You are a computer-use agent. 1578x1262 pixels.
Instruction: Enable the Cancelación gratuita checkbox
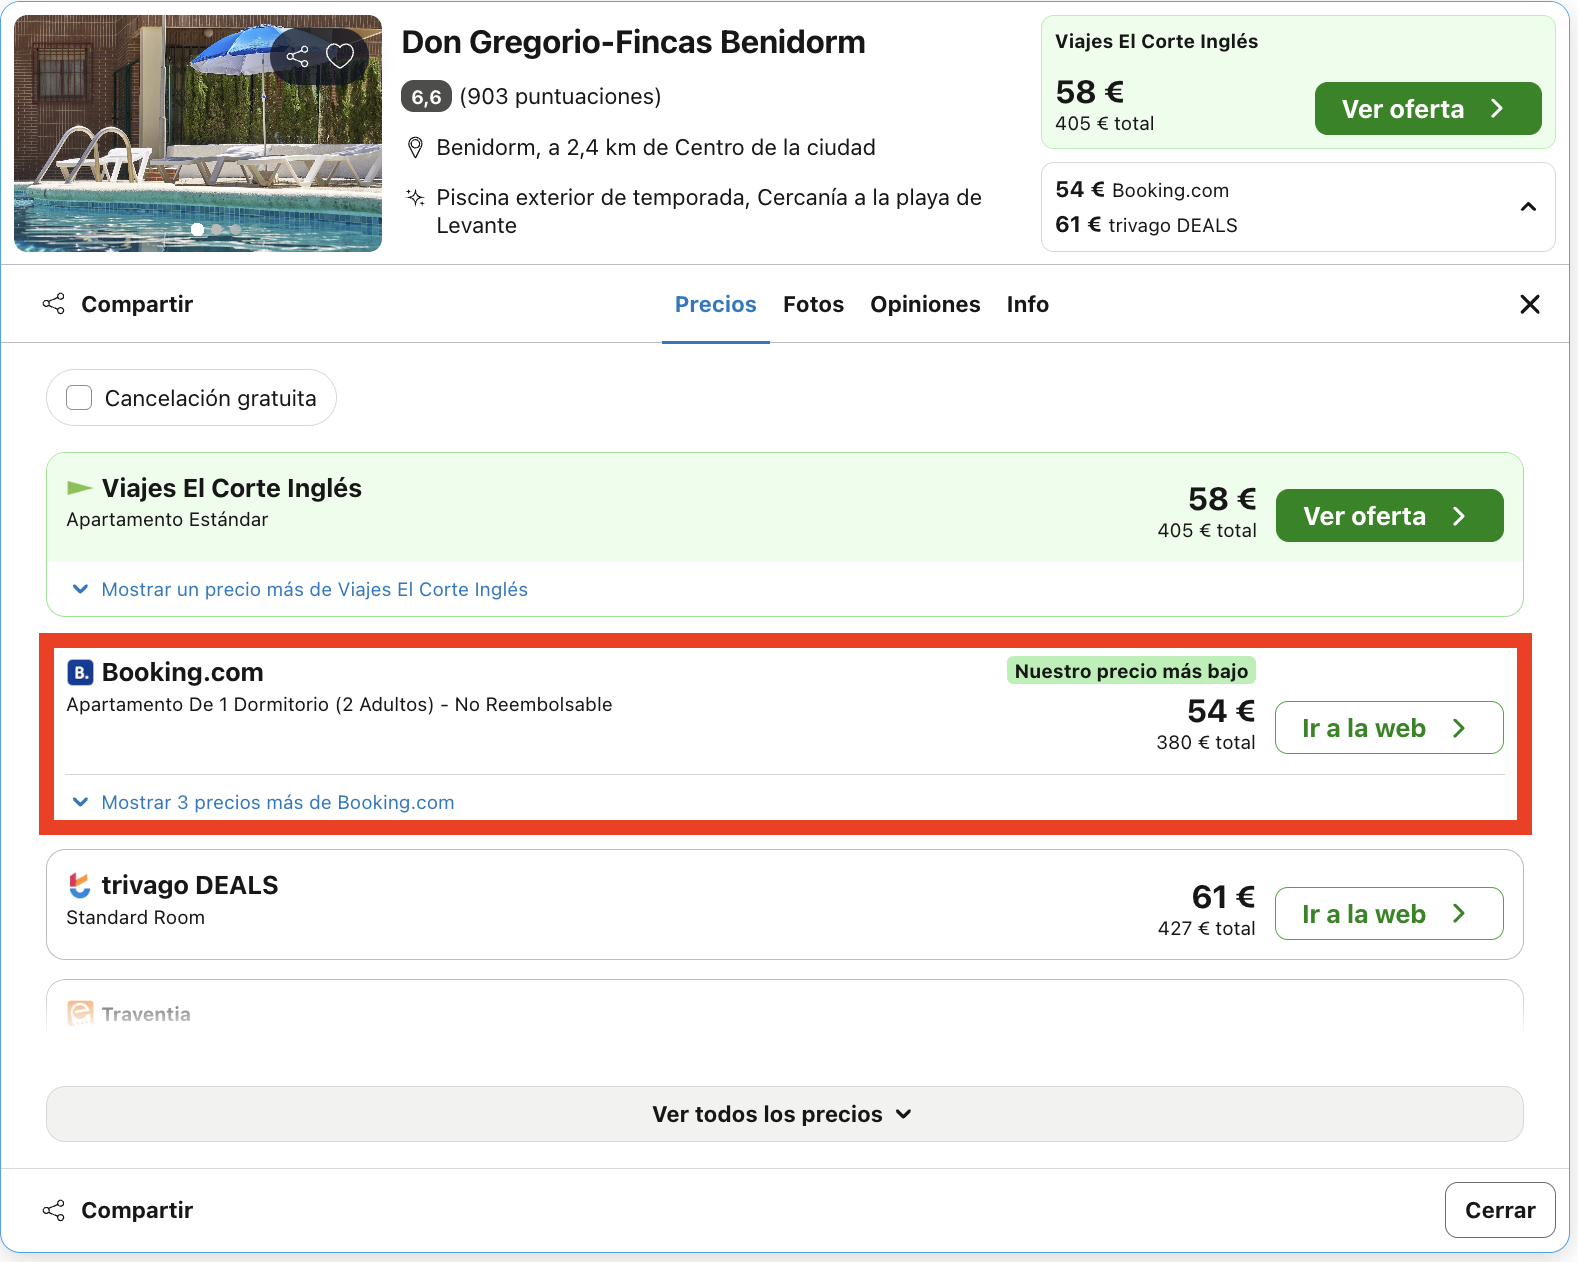tap(79, 398)
